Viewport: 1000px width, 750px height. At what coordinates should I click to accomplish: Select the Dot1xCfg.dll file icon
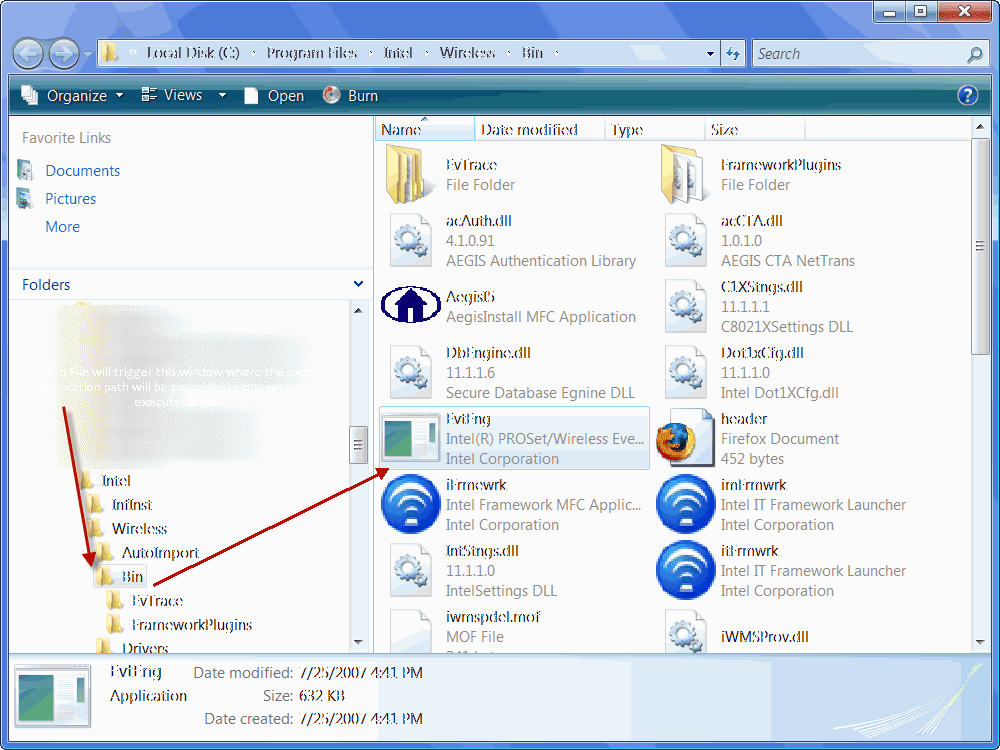[686, 372]
